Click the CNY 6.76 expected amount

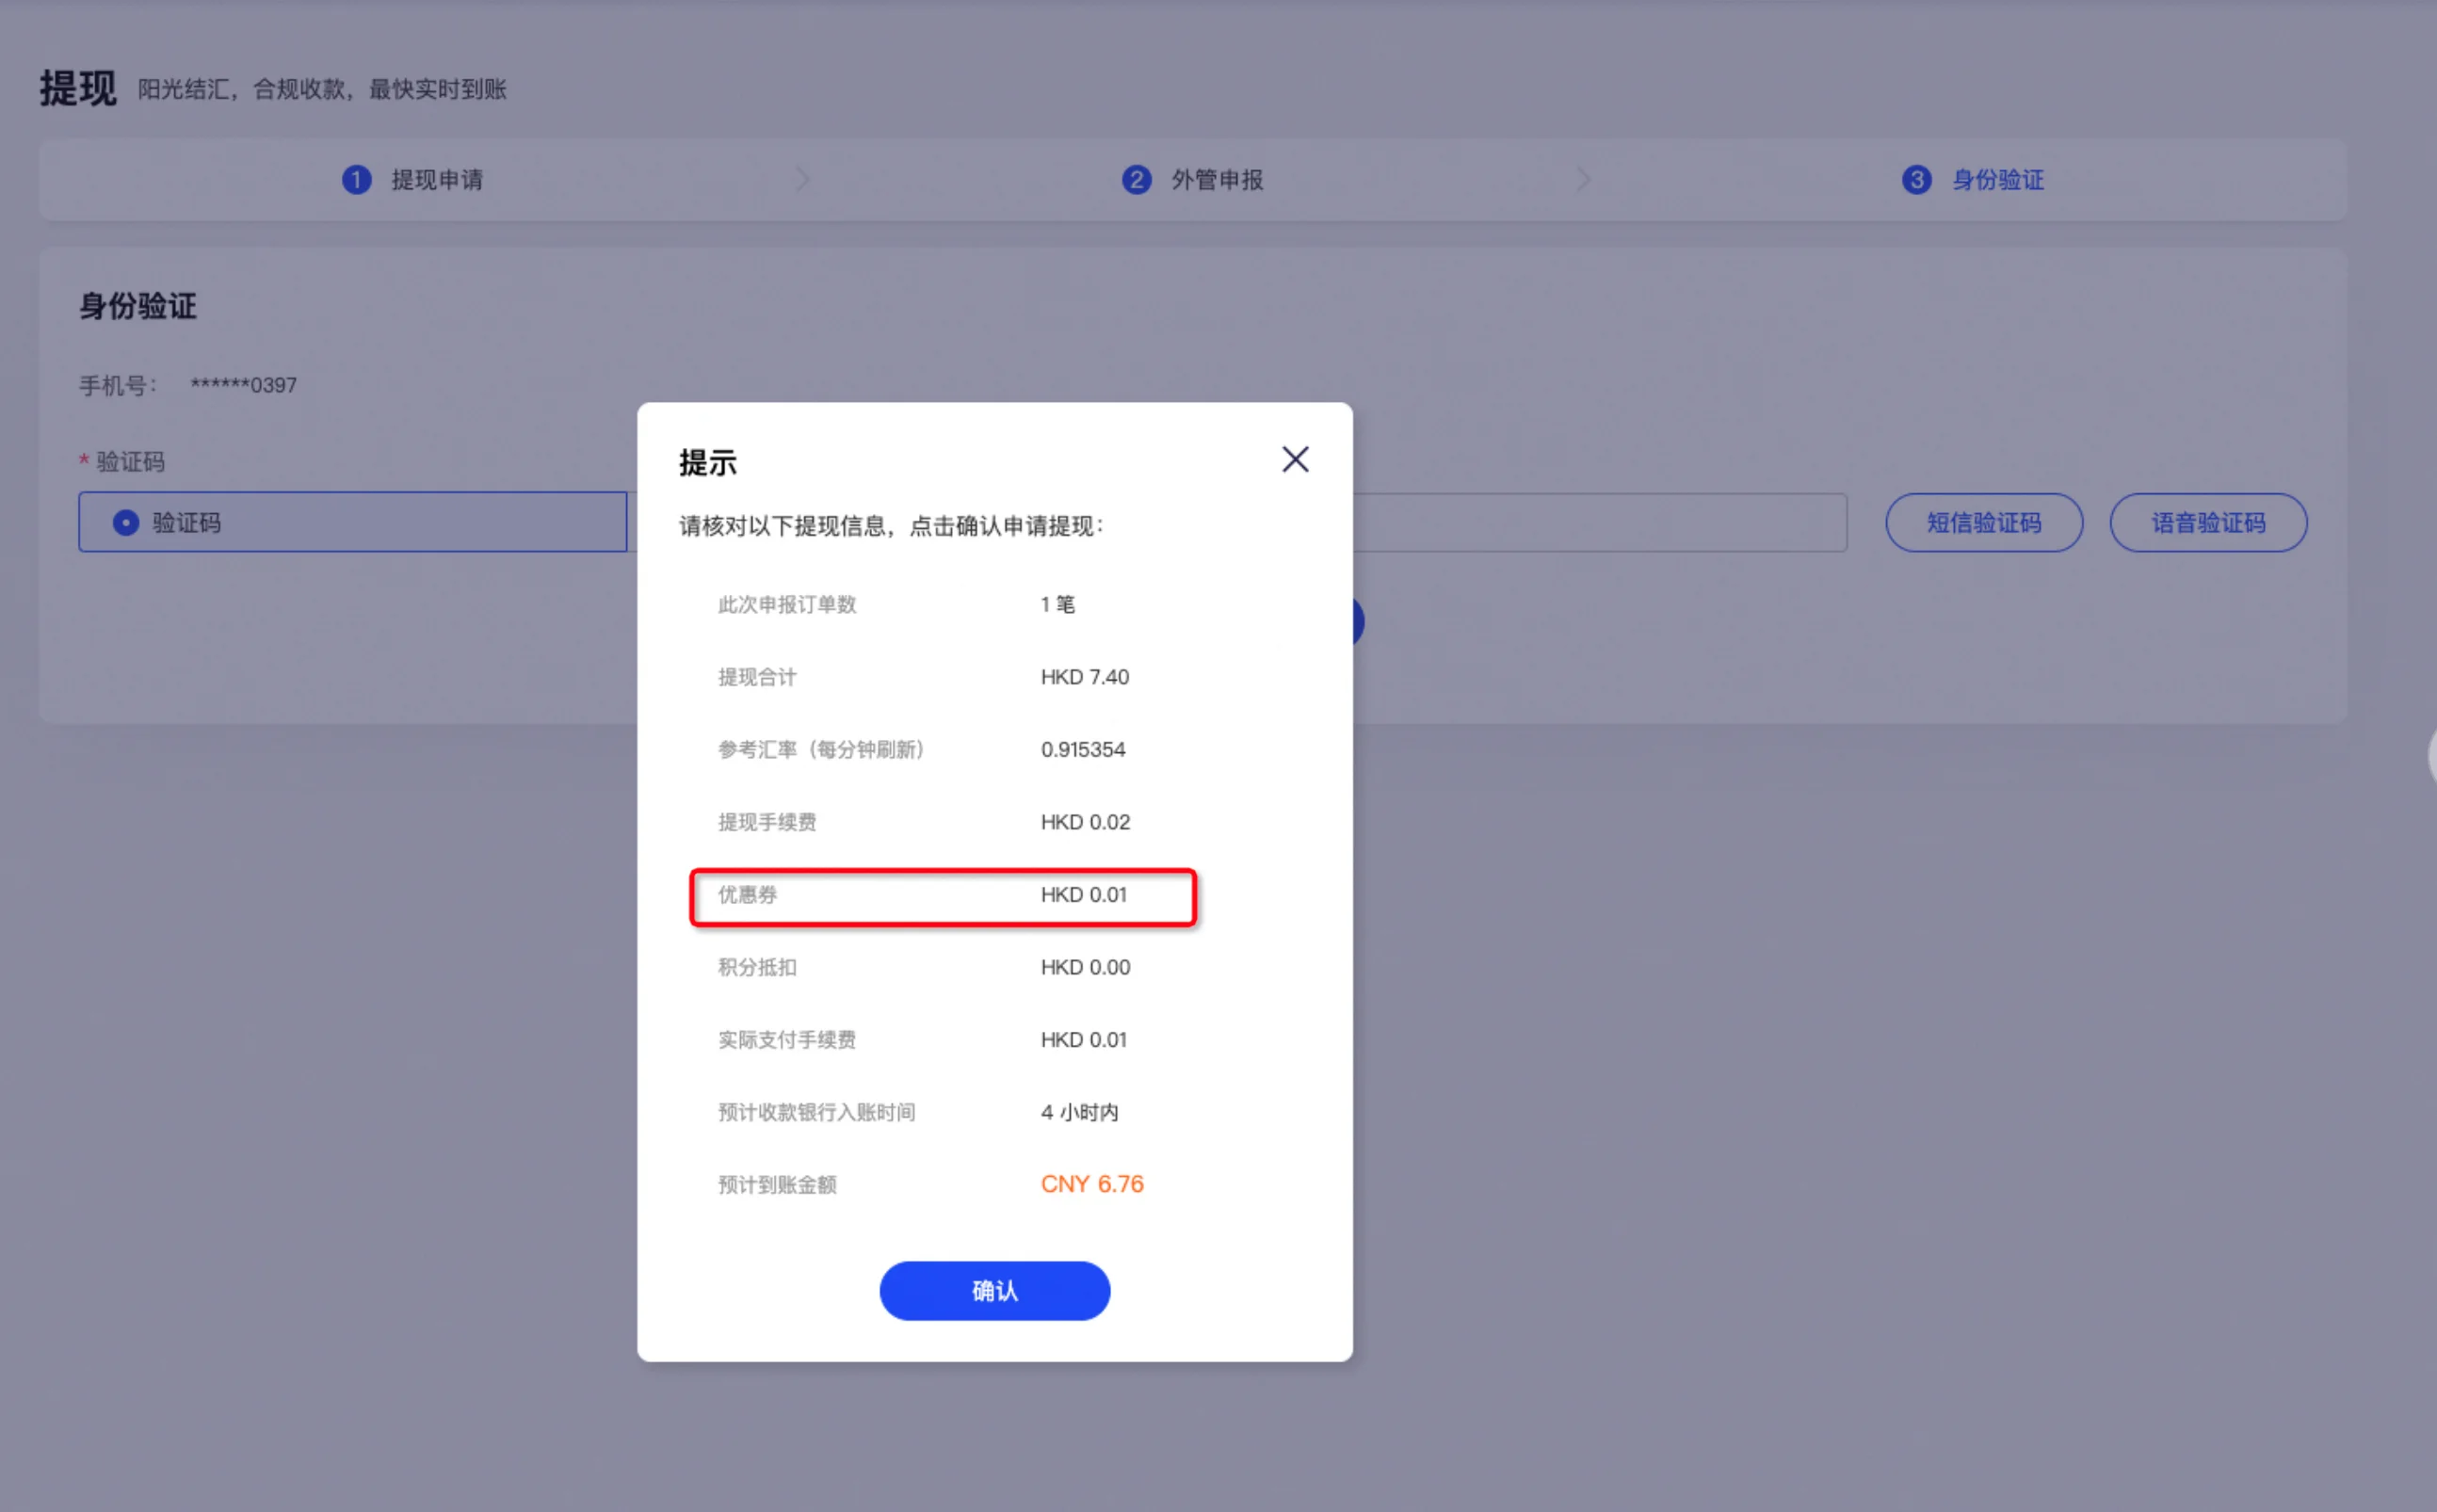(x=1091, y=1184)
